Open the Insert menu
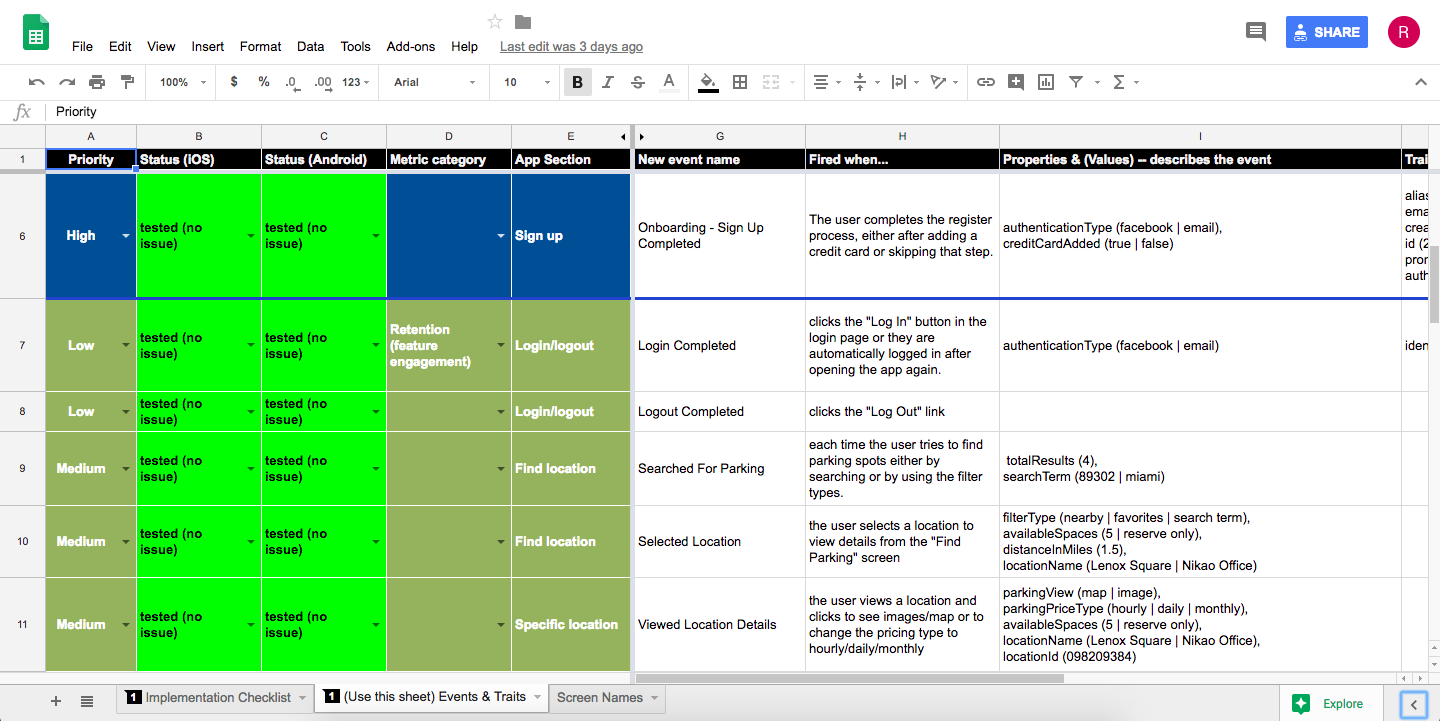 208,46
